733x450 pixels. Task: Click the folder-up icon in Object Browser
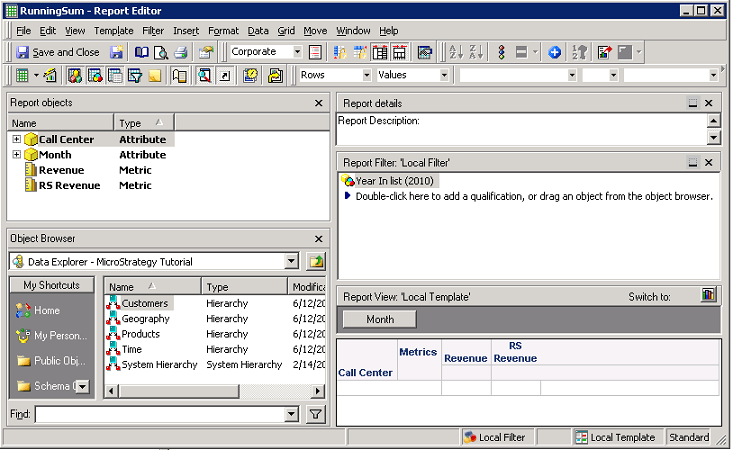click(315, 261)
